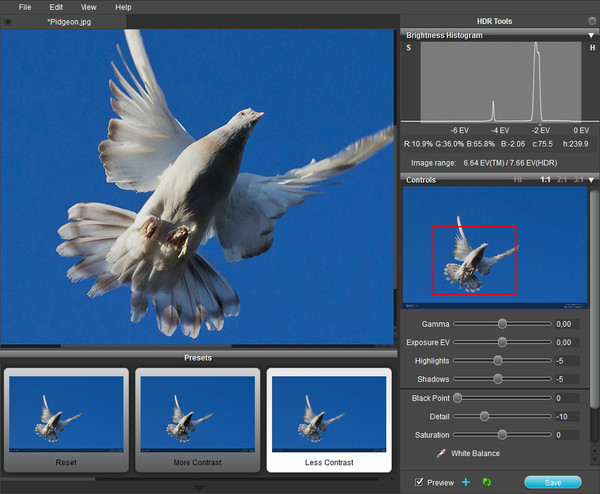This screenshot has width=600, height=494.
Task: Open the Help menu
Action: click(123, 7)
